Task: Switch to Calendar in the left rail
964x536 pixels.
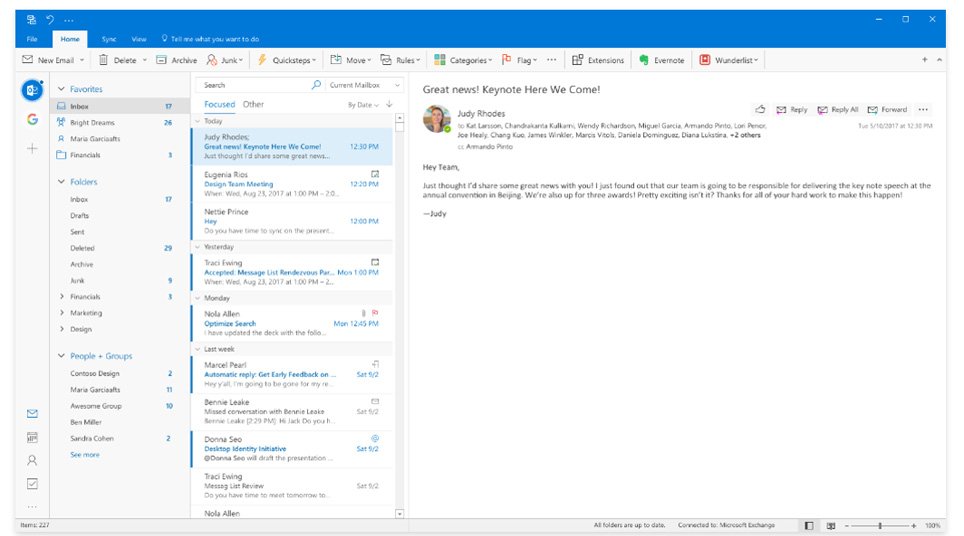Action: (32, 437)
